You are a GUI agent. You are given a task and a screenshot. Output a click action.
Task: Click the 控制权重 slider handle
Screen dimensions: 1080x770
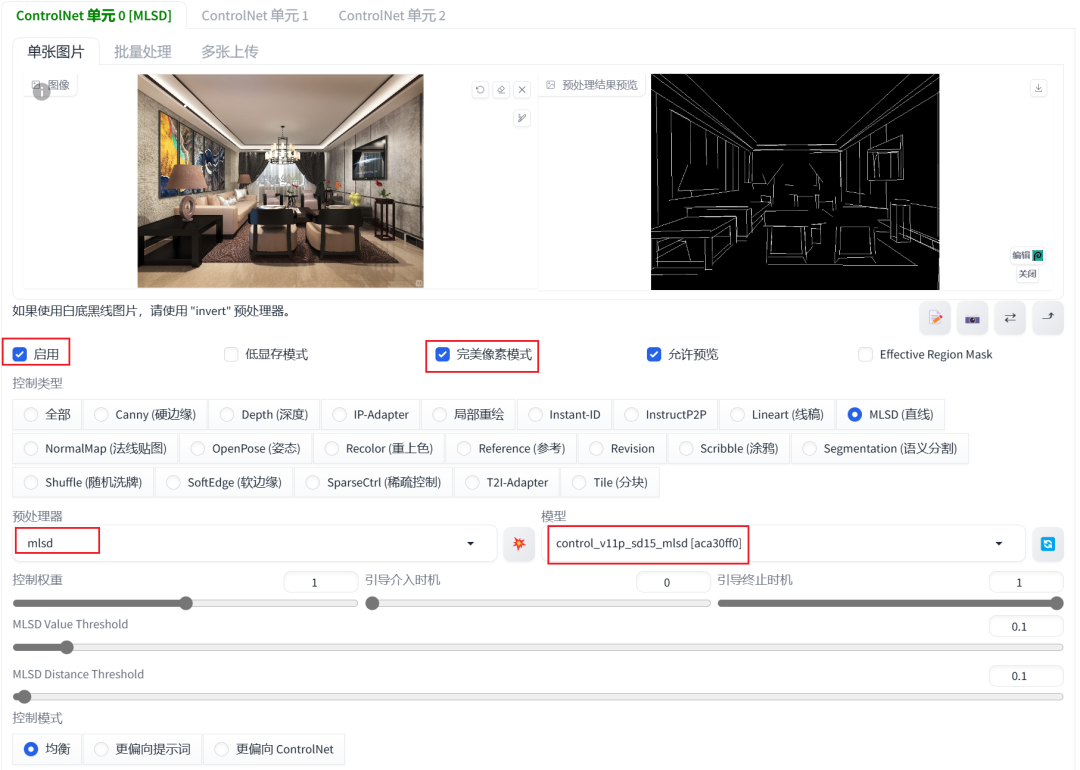[186, 603]
